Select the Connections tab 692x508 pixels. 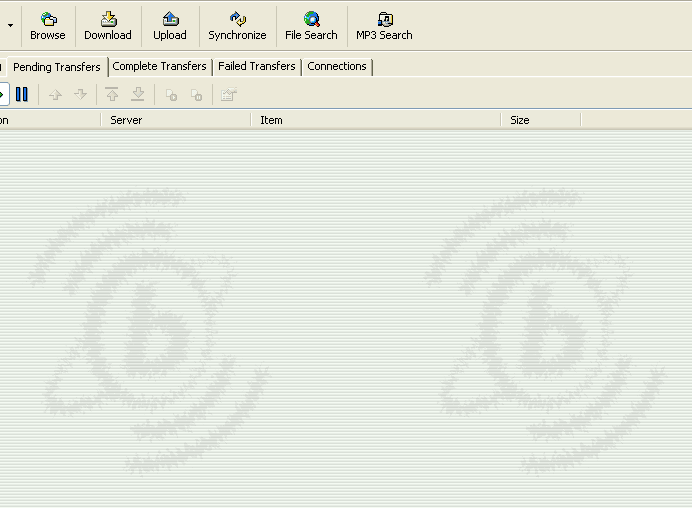click(x=337, y=66)
